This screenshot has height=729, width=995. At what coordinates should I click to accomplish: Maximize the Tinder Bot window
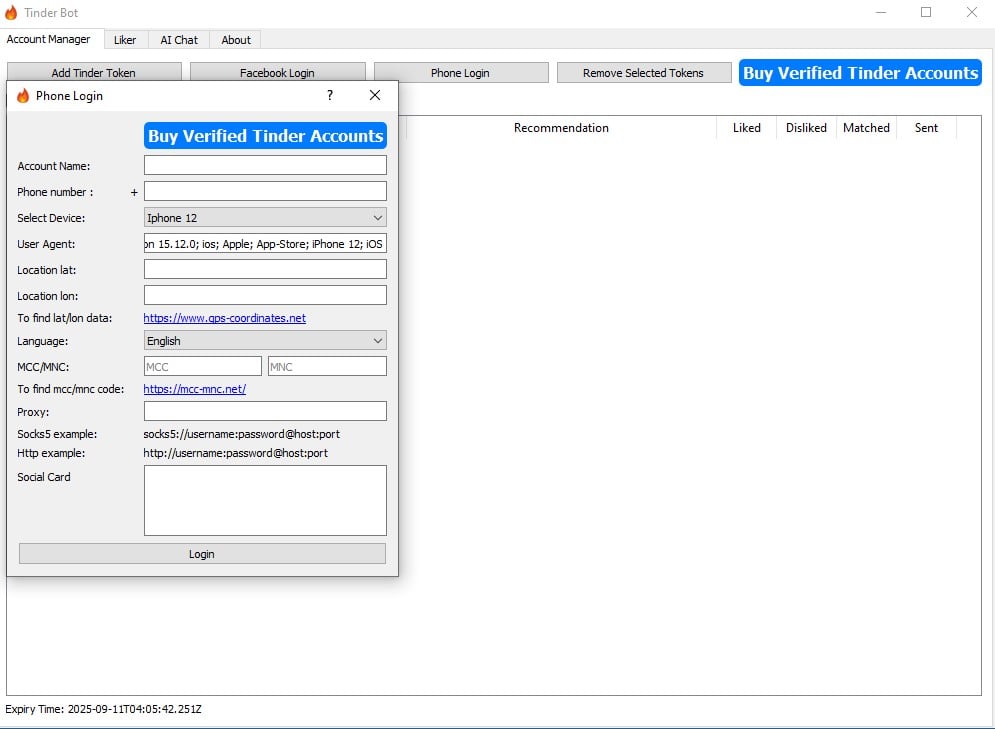click(926, 12)
